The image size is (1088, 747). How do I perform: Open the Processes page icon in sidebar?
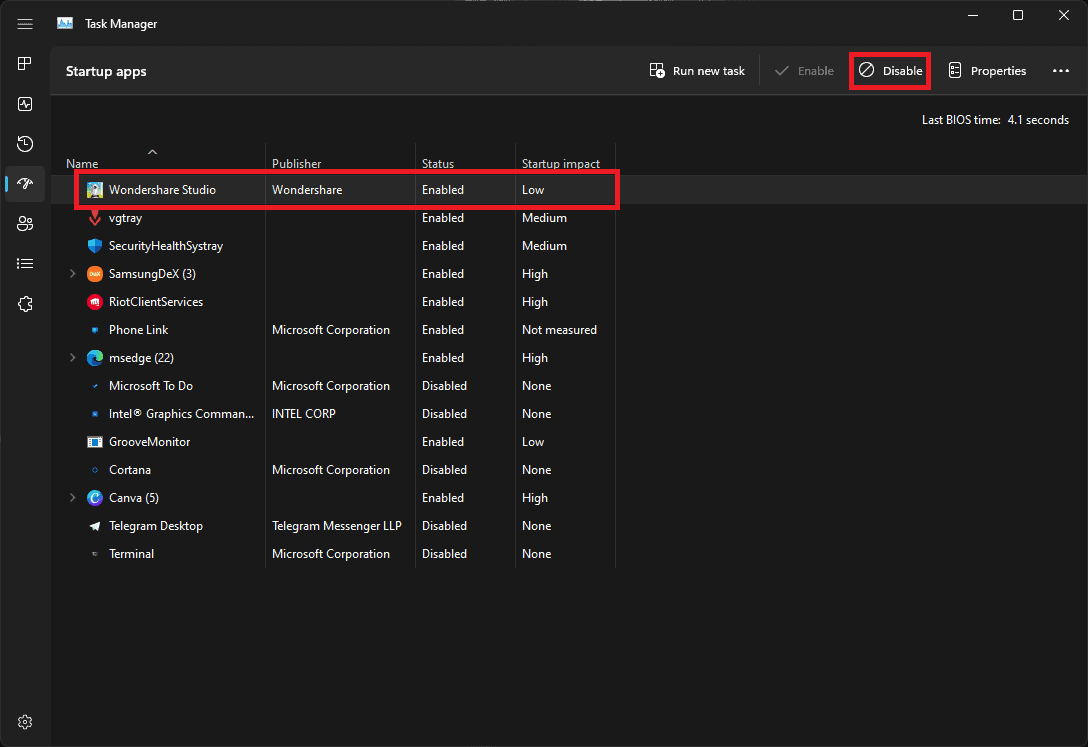[25, 64]
